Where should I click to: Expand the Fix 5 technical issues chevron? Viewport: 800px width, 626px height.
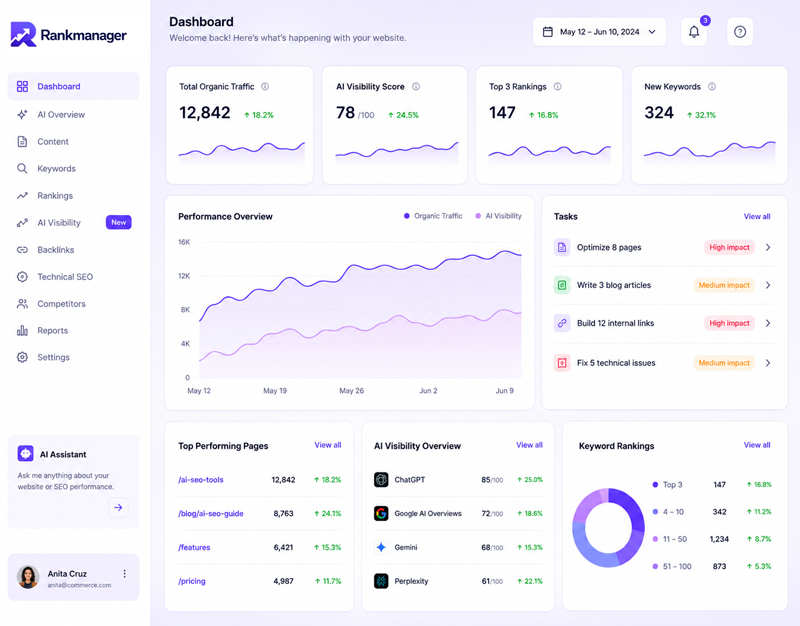pos(768,363)
